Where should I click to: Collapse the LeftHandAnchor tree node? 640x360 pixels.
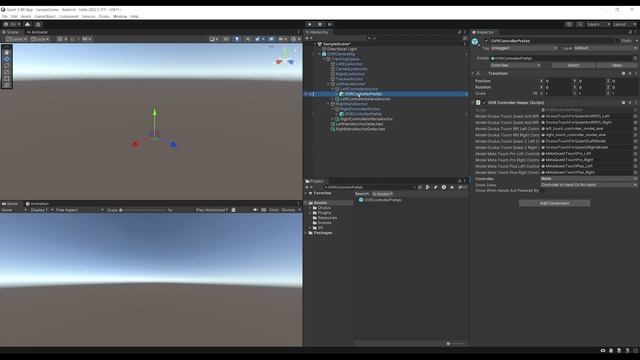[328, 84]
